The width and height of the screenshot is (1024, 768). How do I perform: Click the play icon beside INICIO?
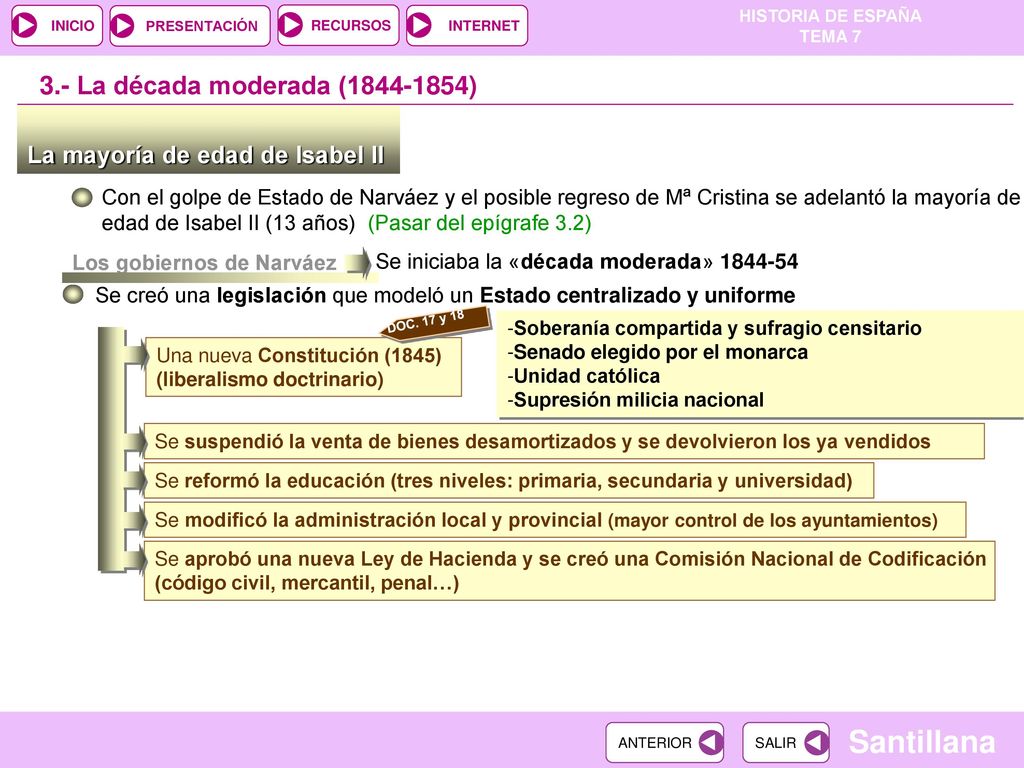click(25, 25)
